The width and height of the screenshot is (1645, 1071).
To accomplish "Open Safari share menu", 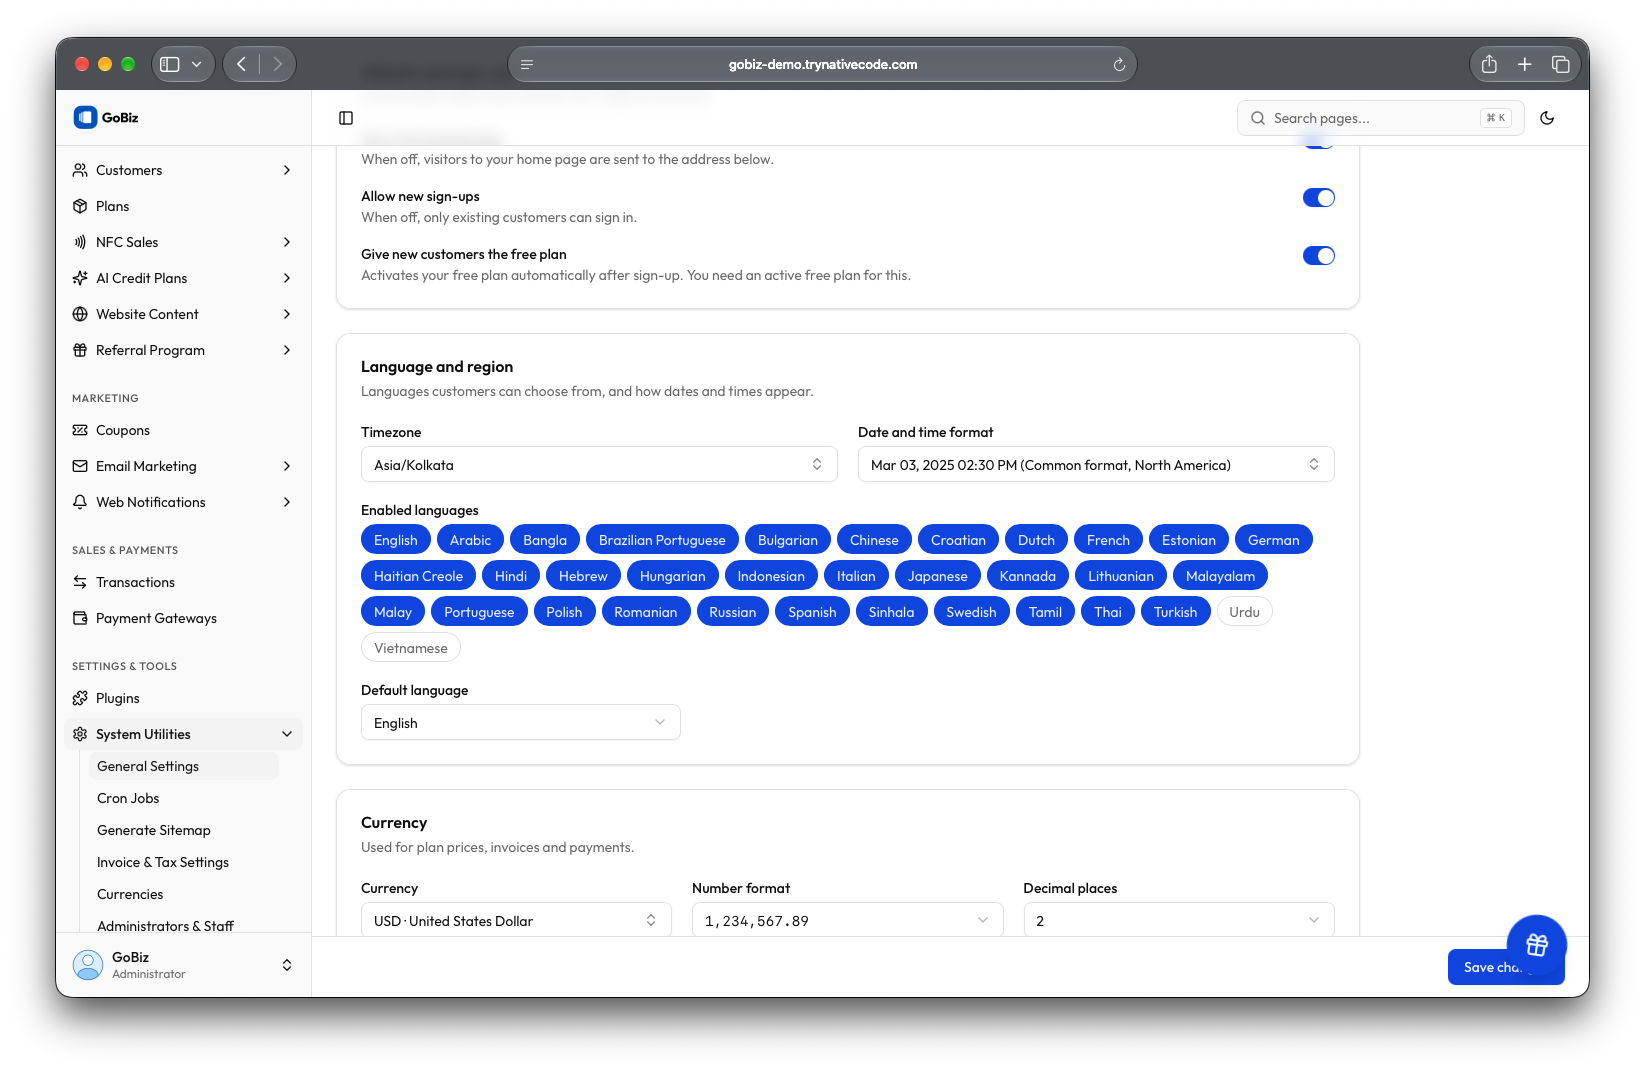I will (x=1489, y=64).
